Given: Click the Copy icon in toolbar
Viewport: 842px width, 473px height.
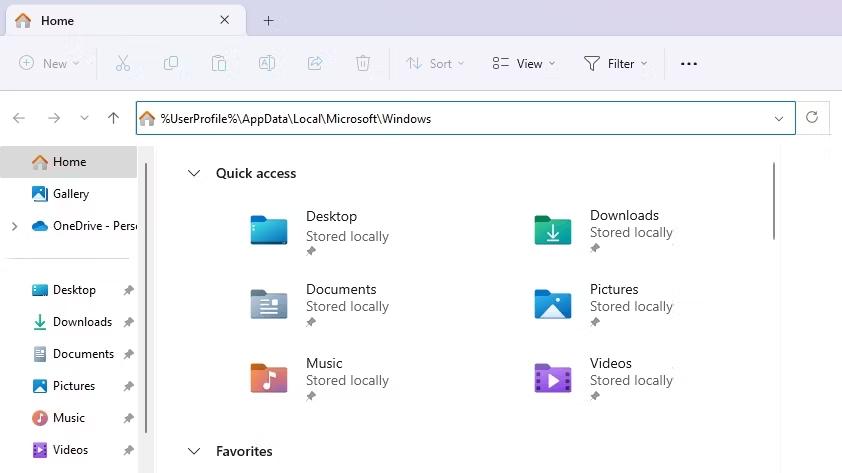Looking at the screenshot, I should [x=171, y=63].
